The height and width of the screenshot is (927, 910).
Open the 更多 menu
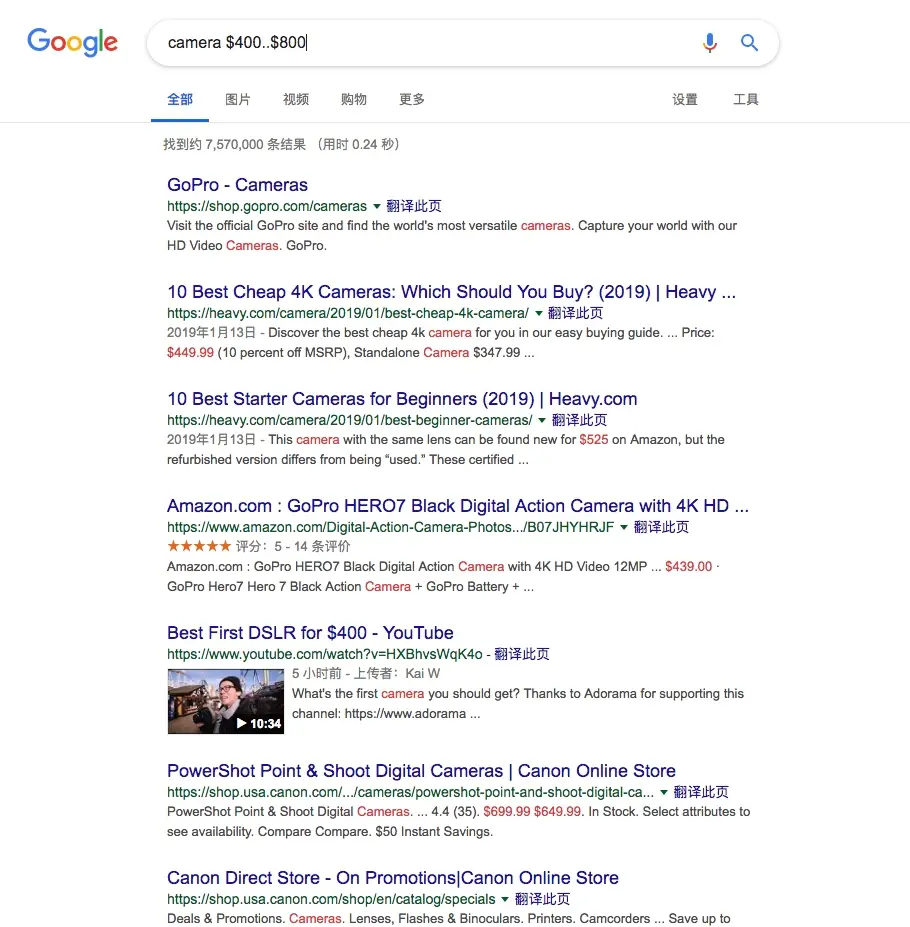click(412, 99)
